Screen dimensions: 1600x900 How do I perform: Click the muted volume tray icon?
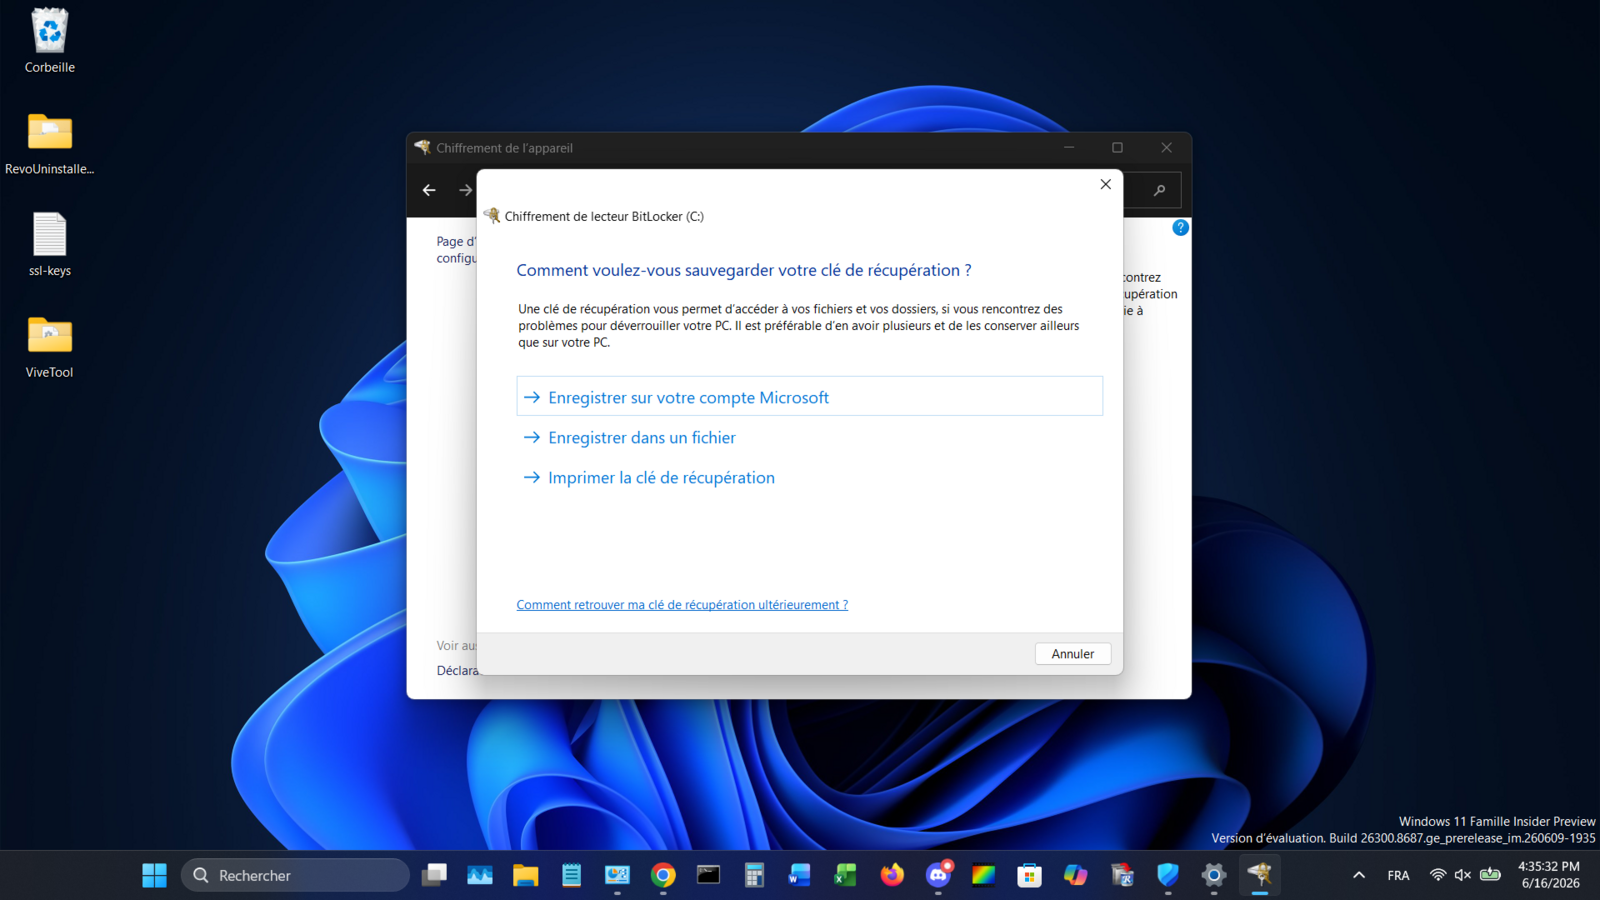coord(1463,875)
